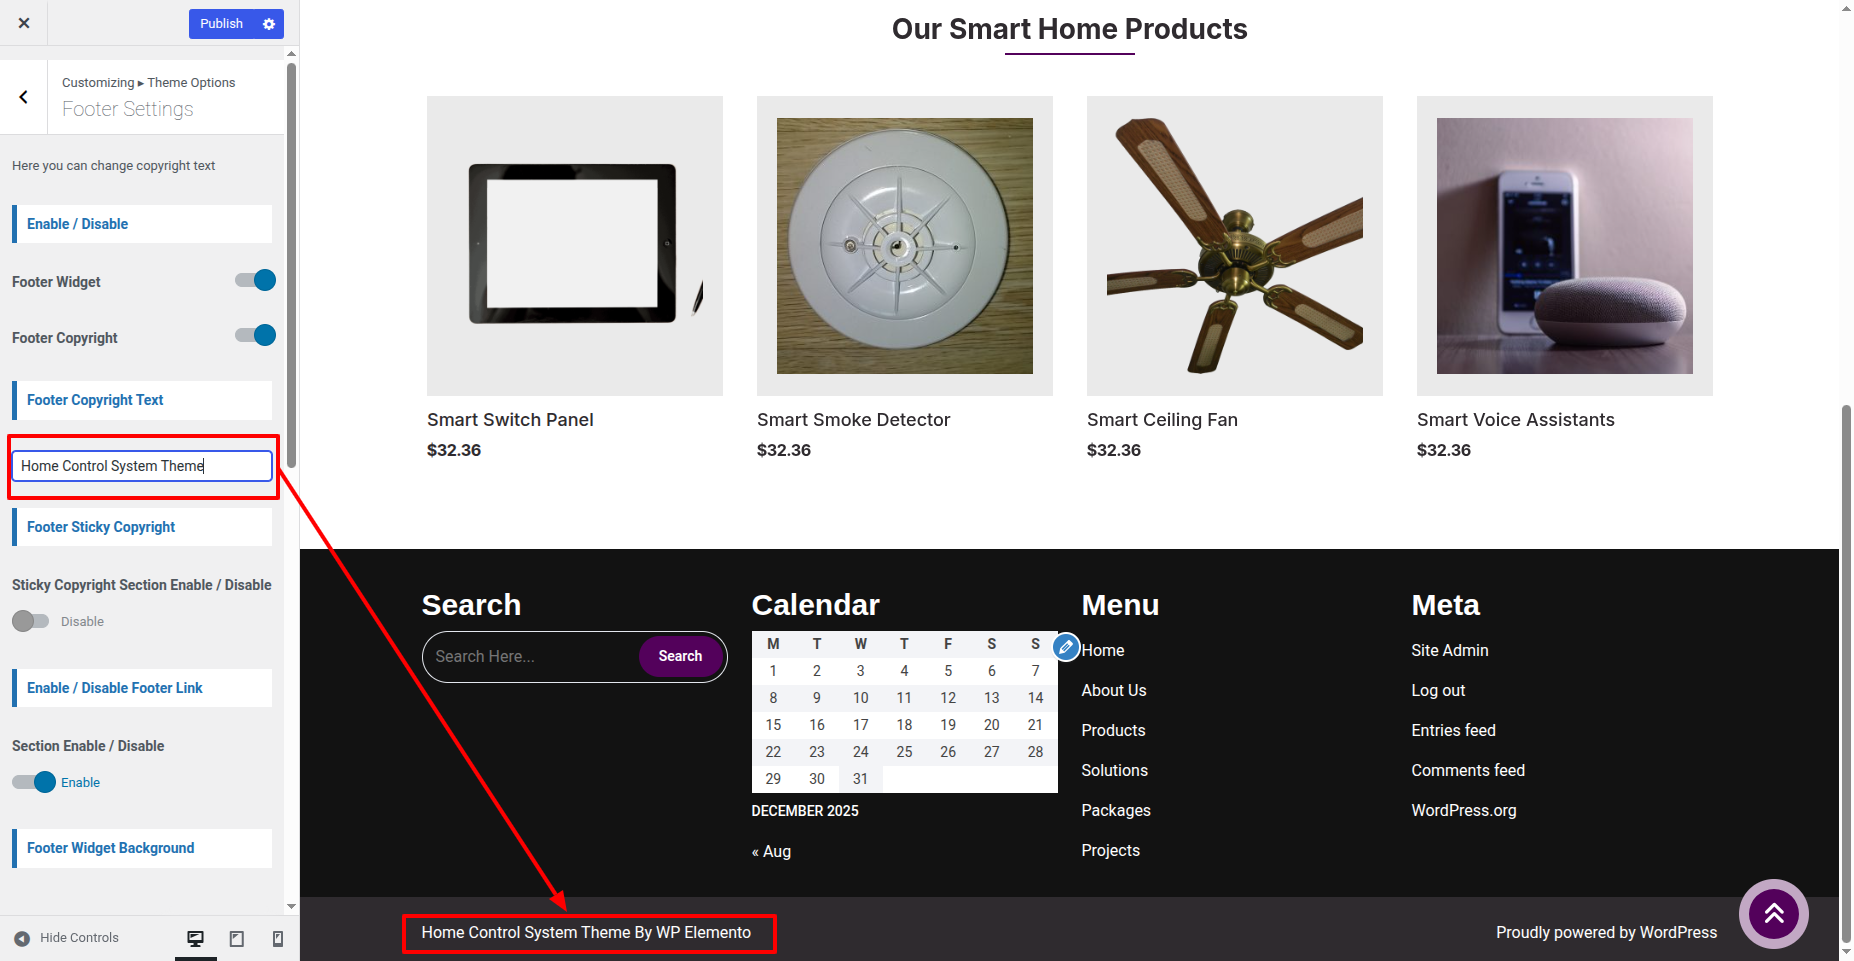Click the footer copyright text input field
This screenshot has height=961, width=1854.
[141, 466]
